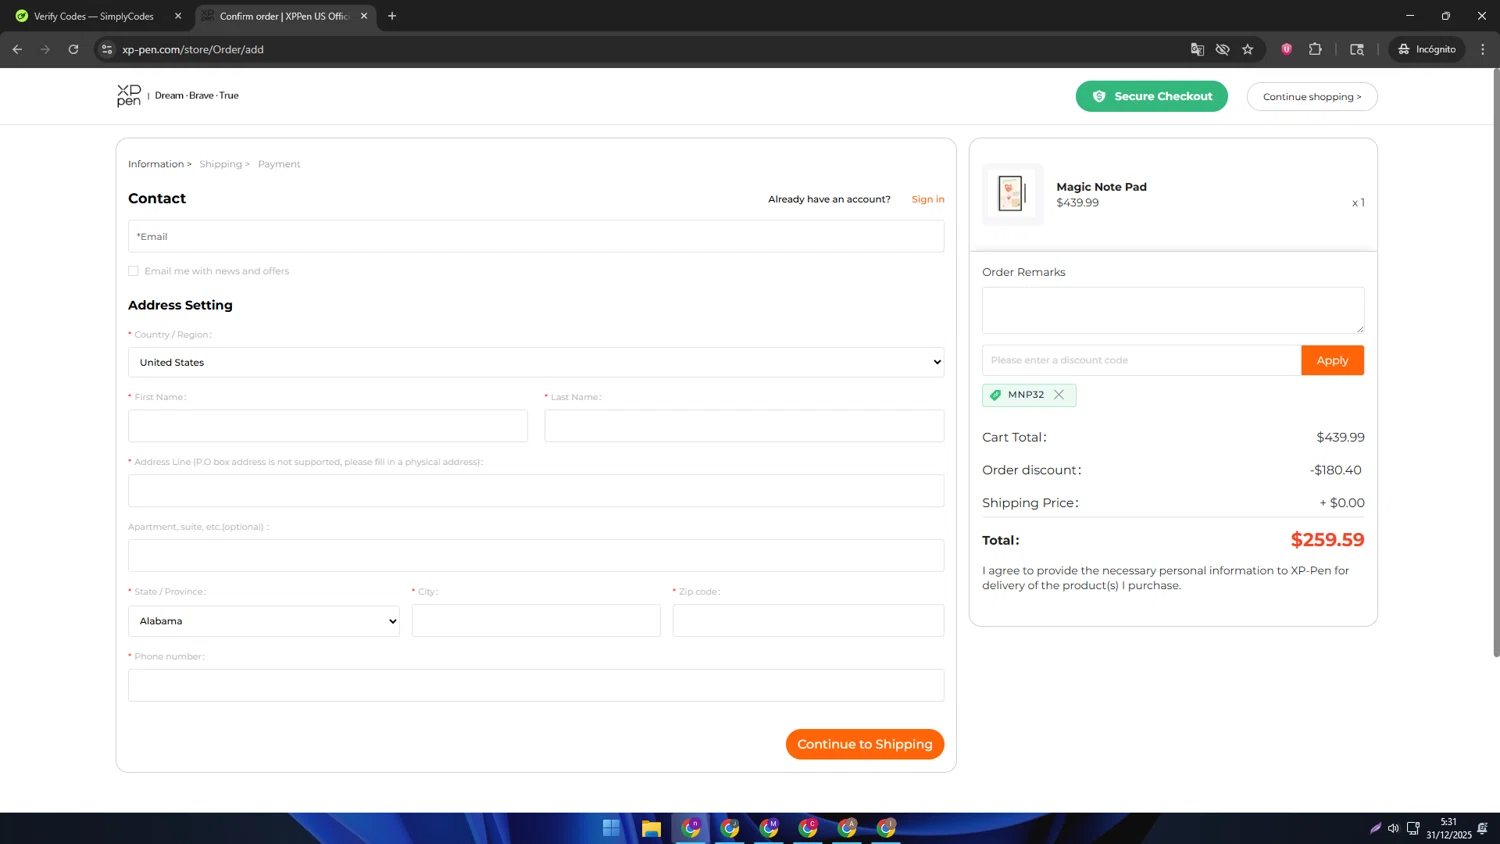Click the Information breadcrumb step
1500x844 pixels.
click(x=156, y=164)
